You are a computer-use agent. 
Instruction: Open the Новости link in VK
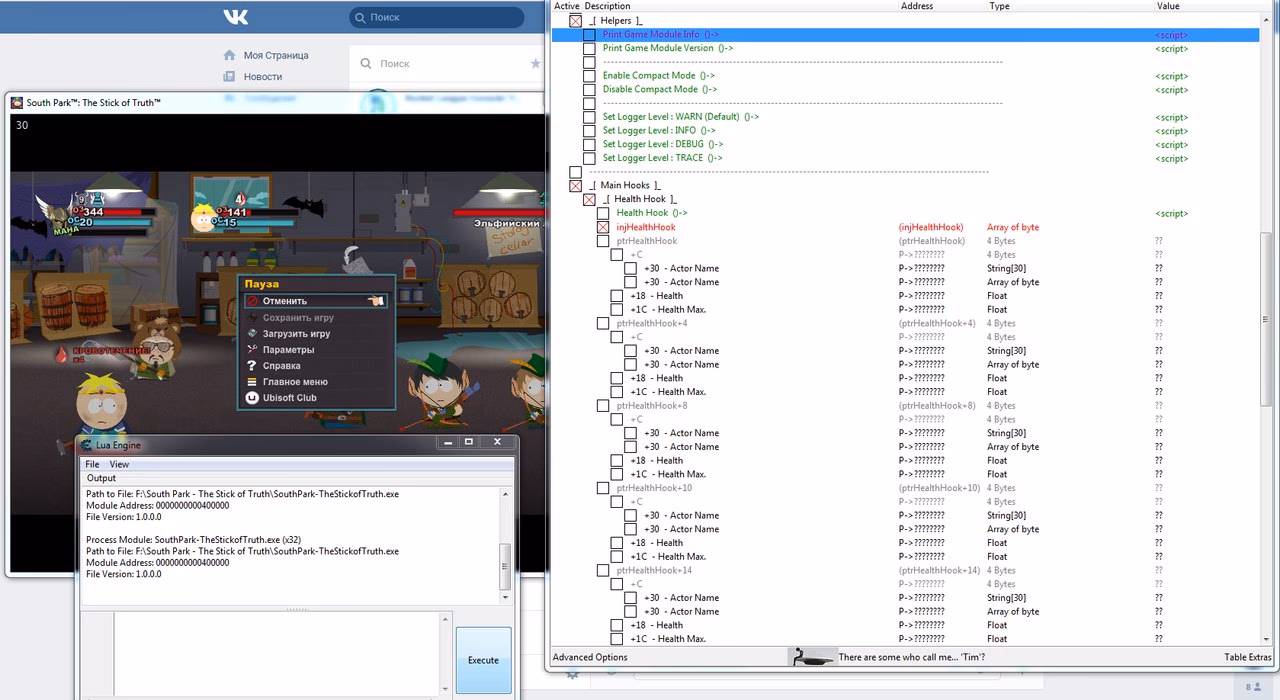tap(263, 76)
